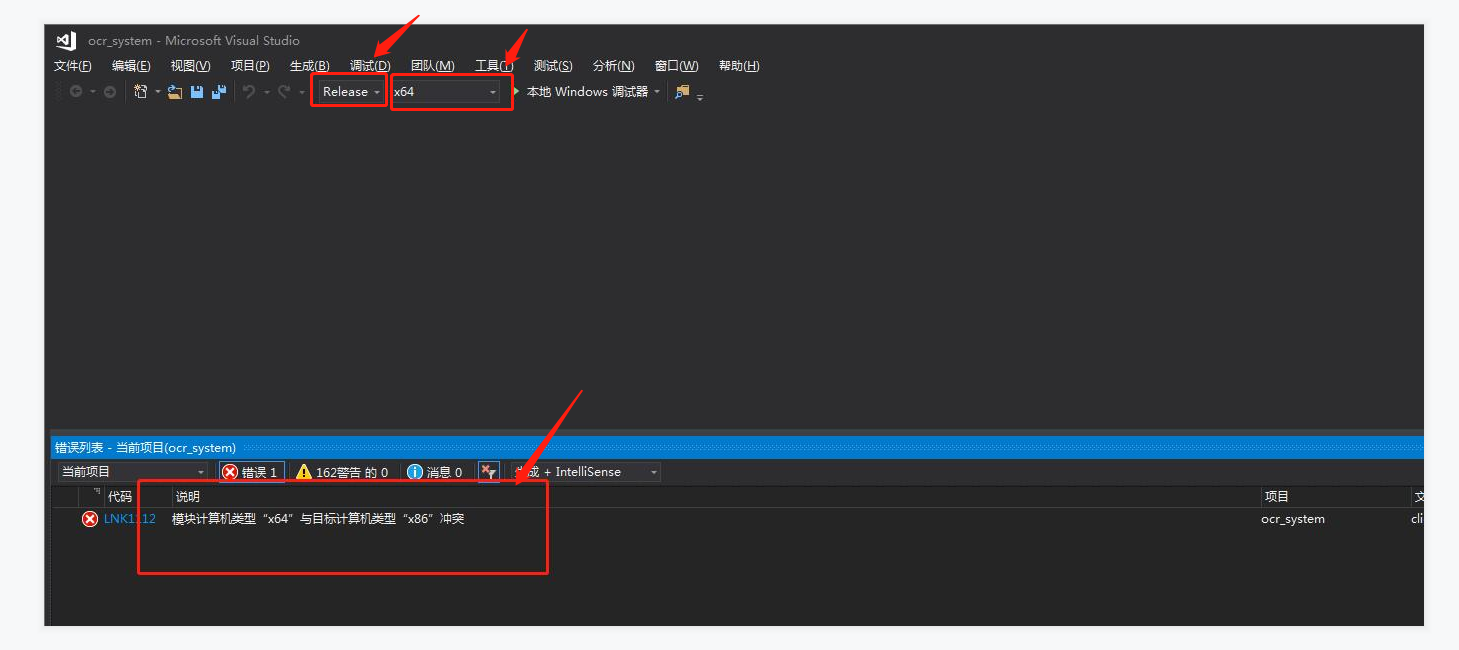The width and height of the screenshot is (1459, 650).
Task: Toggle the 消息 0 messages filter
Action: tap(435, 472)
